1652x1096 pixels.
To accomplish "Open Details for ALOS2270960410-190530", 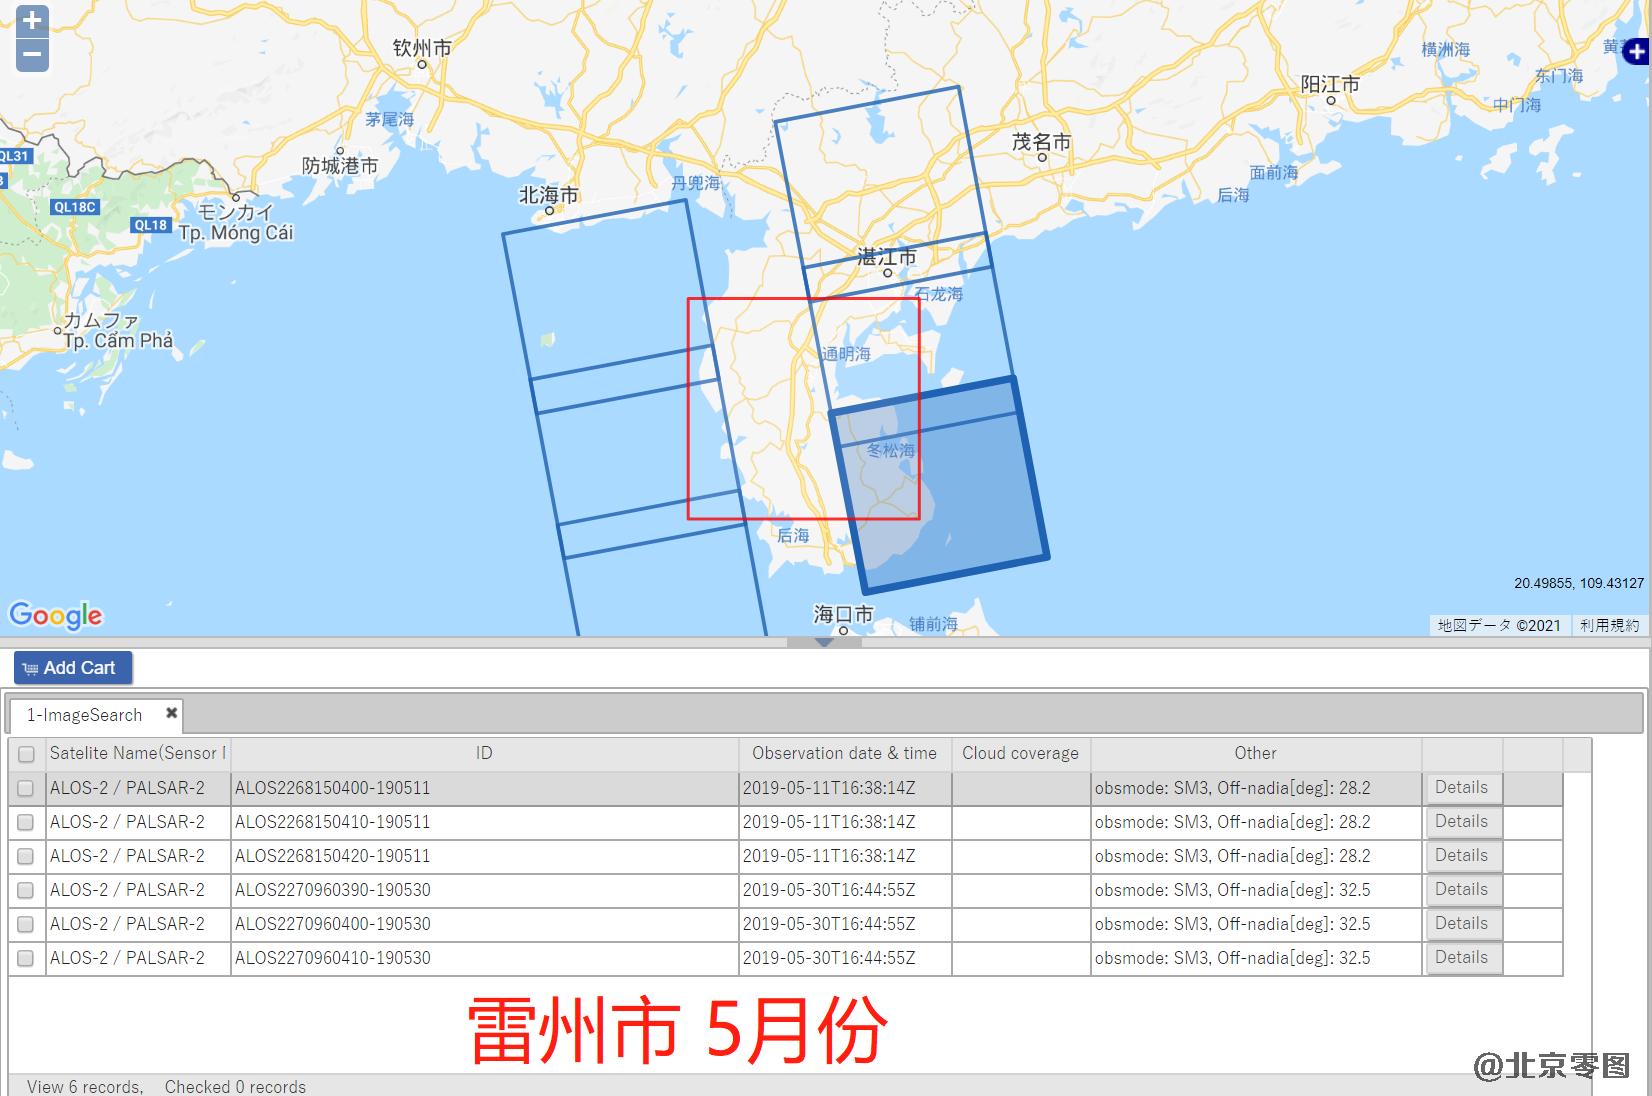I will 1462,958.
